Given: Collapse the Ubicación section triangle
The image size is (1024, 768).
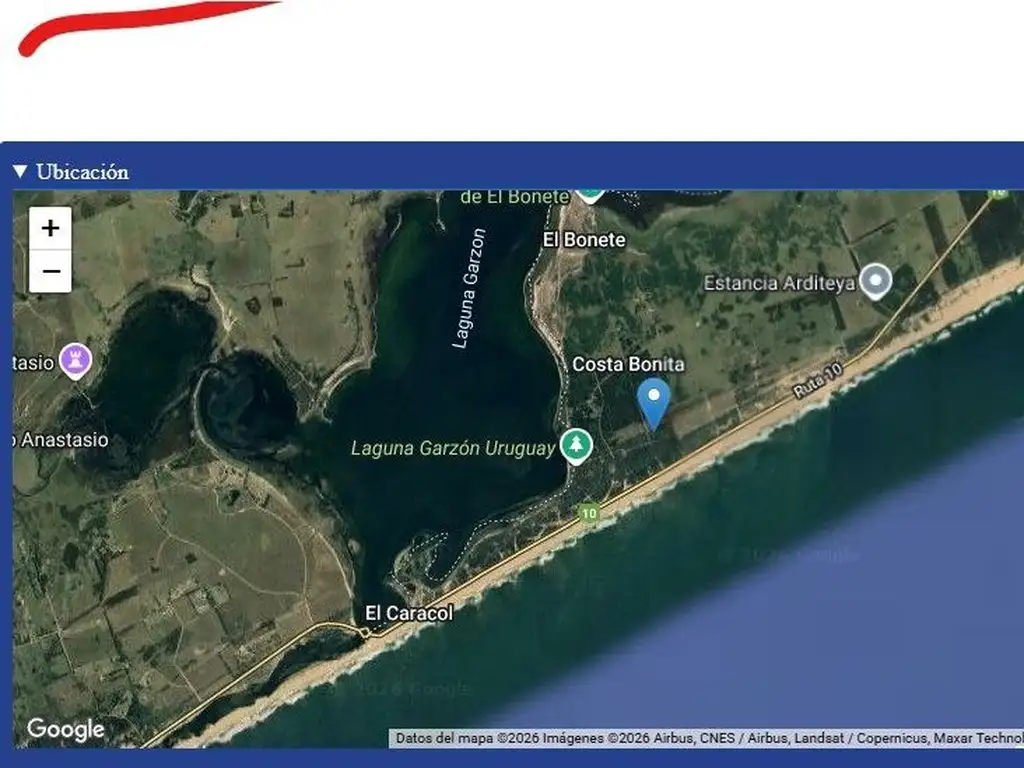Looking at the screenshot, I should point(20,172).
